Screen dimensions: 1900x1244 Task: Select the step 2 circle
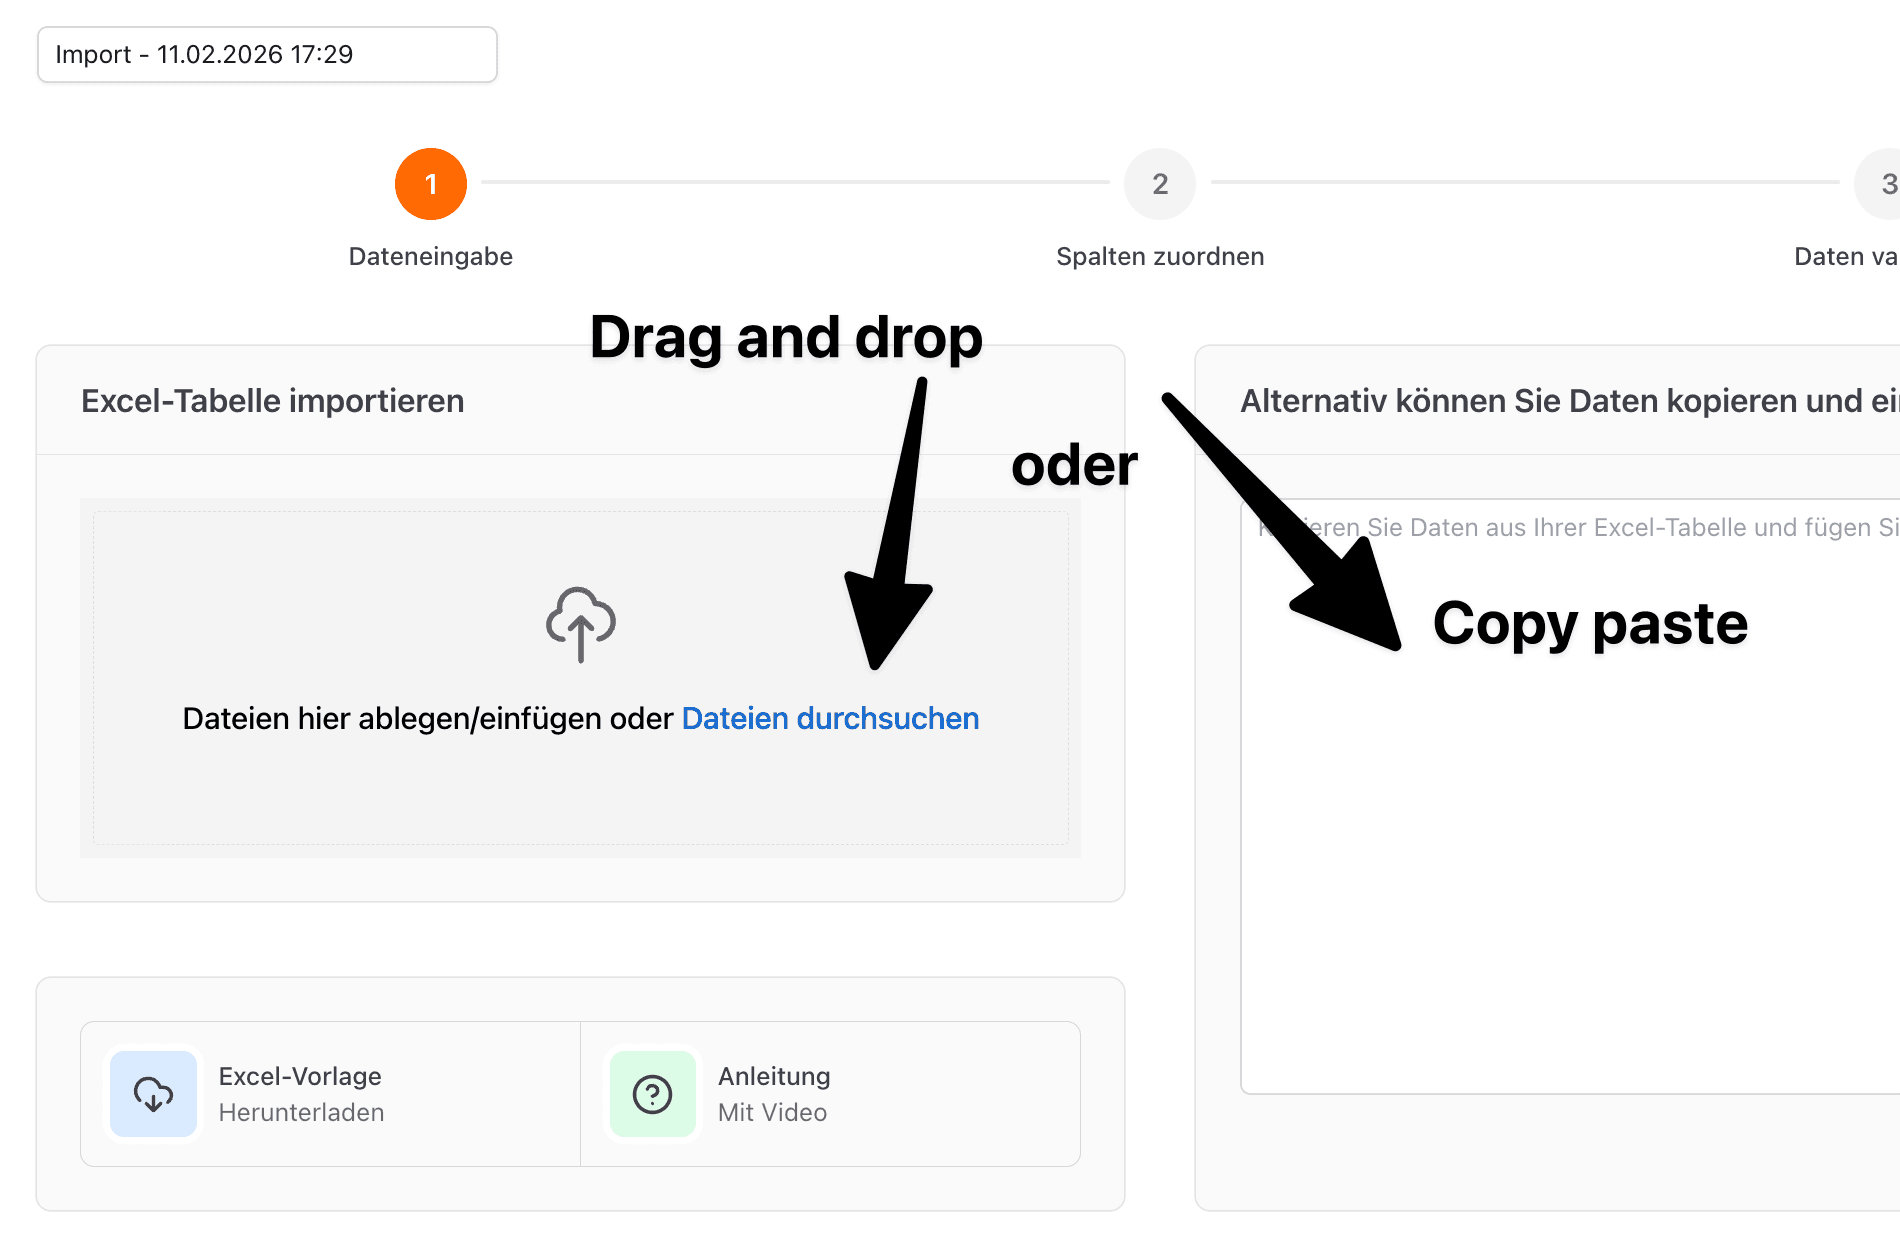click(x=1159, y=184)
